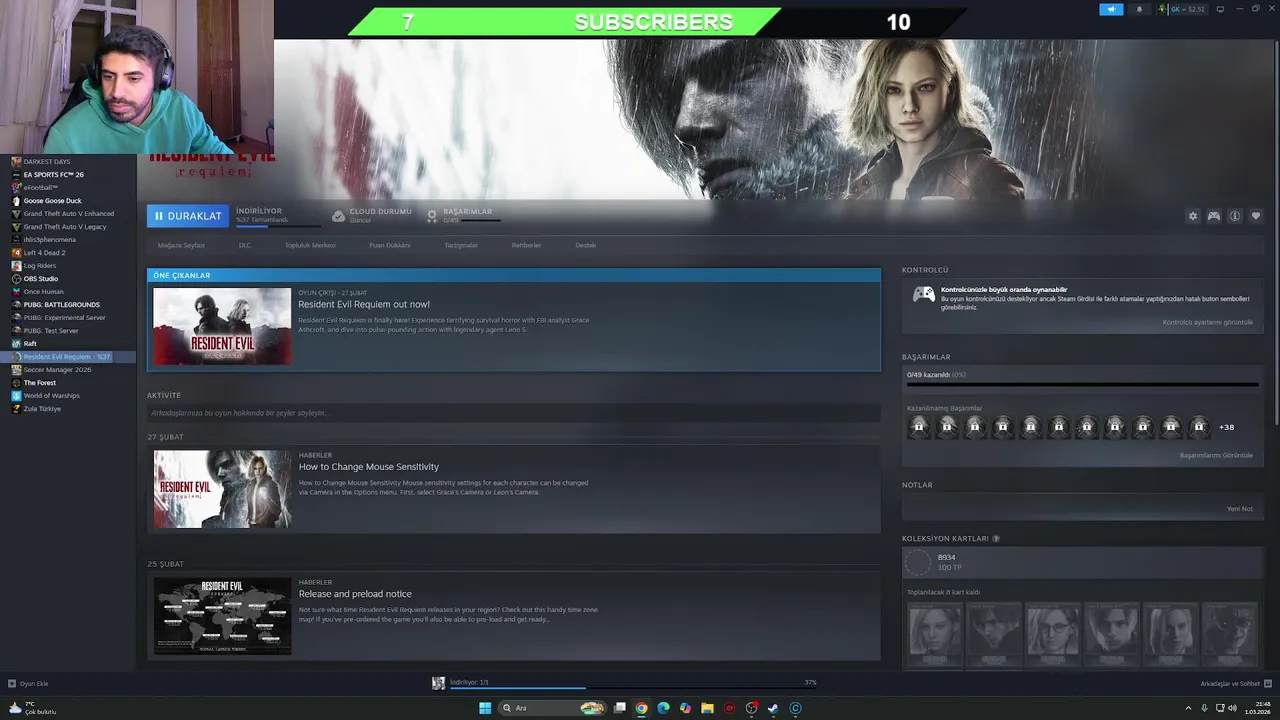Viewport: 1280px width, 720px height.
Task: Open the game settings gear icon
Action: (1192, 216)
